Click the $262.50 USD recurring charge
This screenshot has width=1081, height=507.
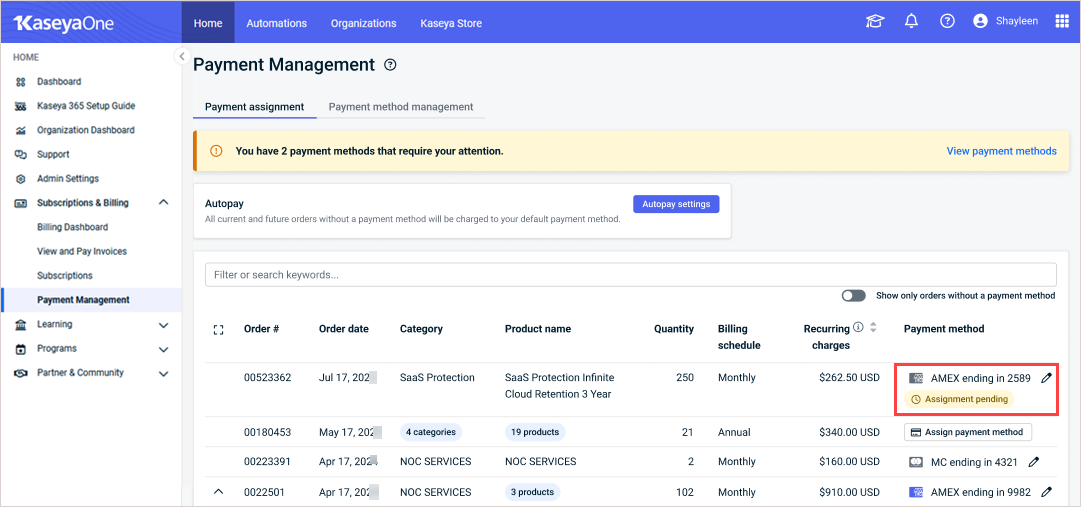pyautogui.click(x=849, y=378)
